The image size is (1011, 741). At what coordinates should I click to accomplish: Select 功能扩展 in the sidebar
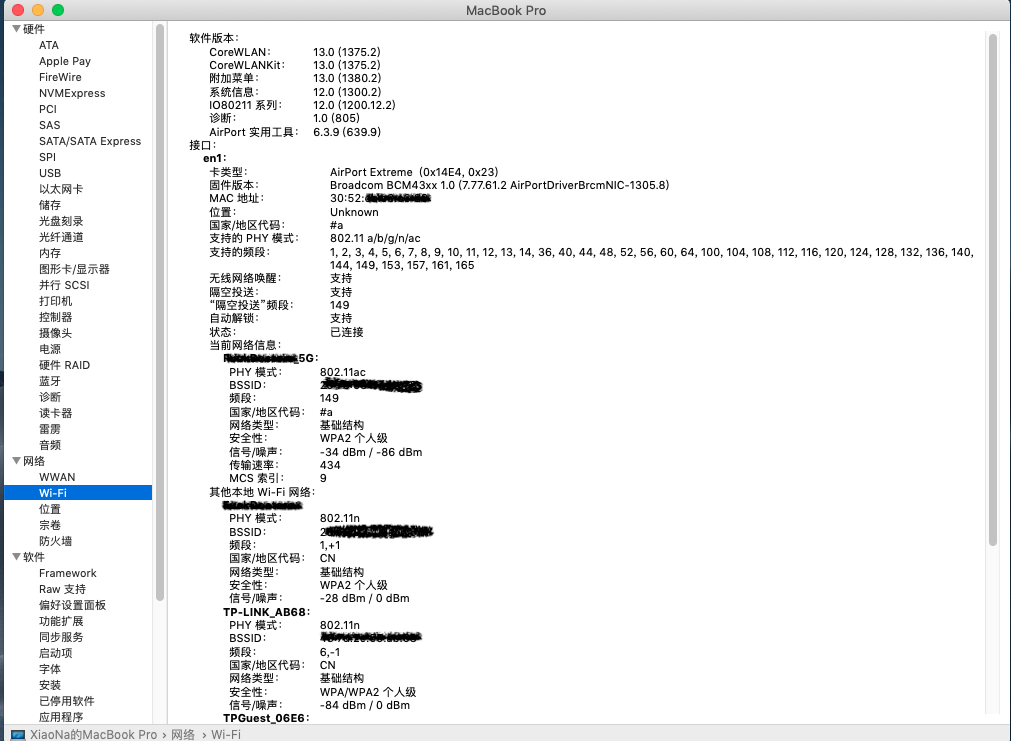tap(61, 621)
